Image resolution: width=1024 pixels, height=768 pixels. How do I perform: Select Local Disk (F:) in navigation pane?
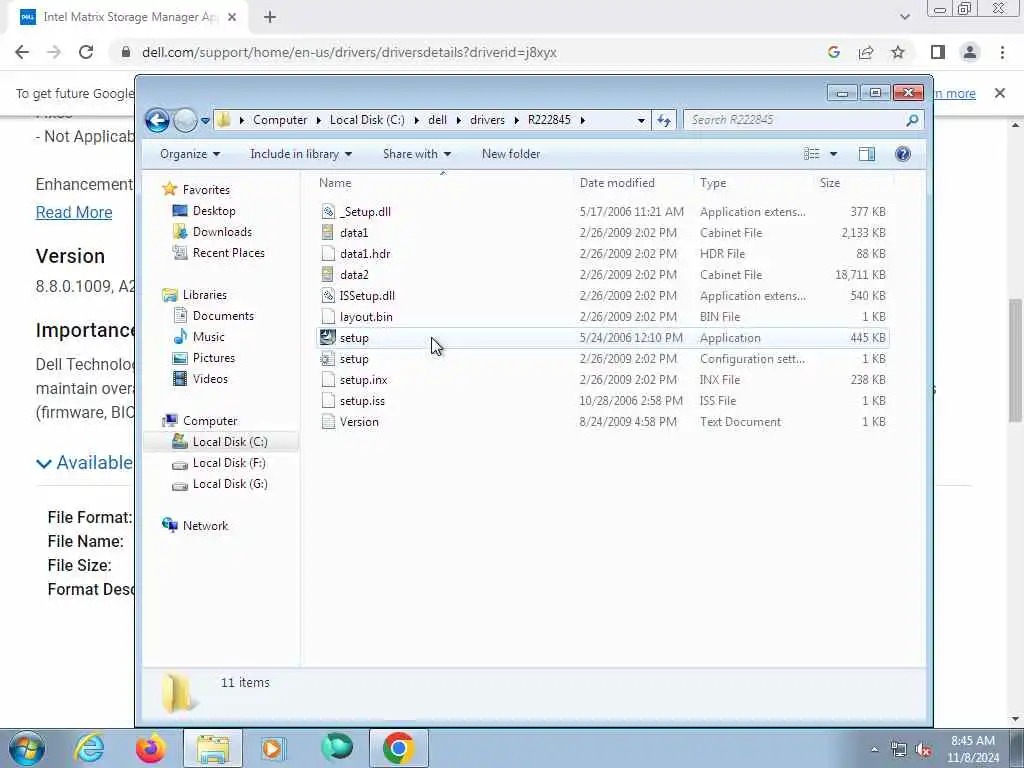click(x=229, y=463)
